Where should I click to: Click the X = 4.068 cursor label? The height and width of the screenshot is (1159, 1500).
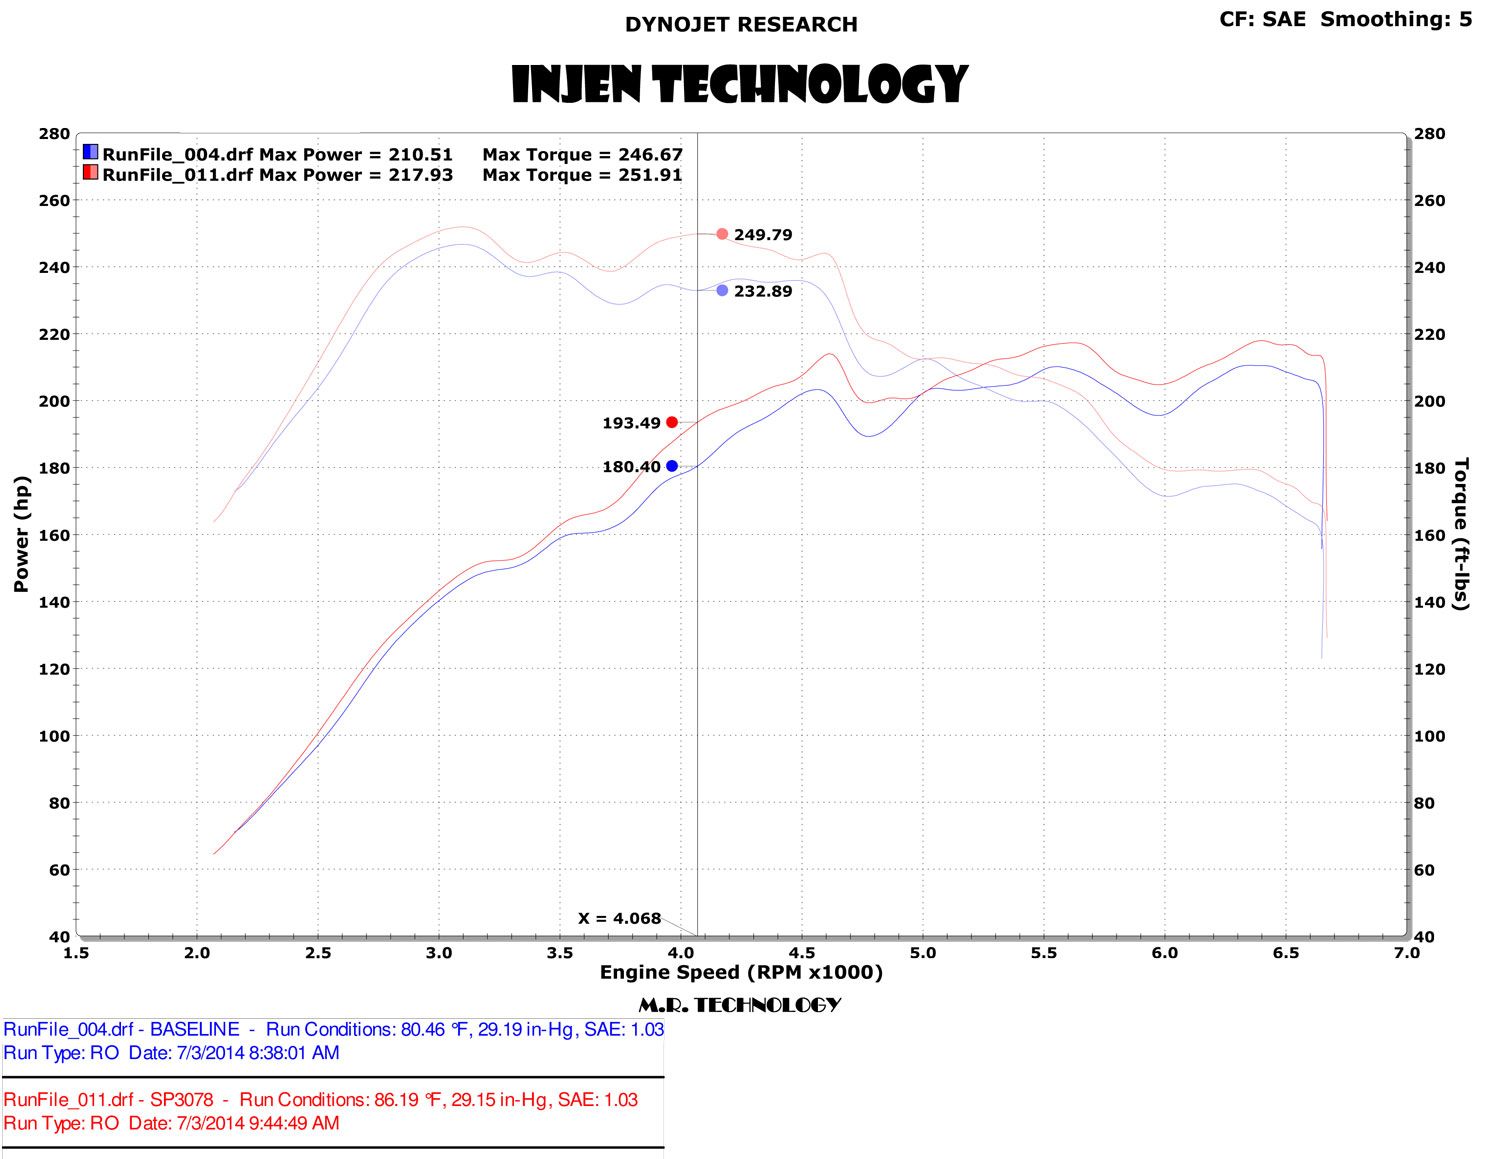pos(619,918)
